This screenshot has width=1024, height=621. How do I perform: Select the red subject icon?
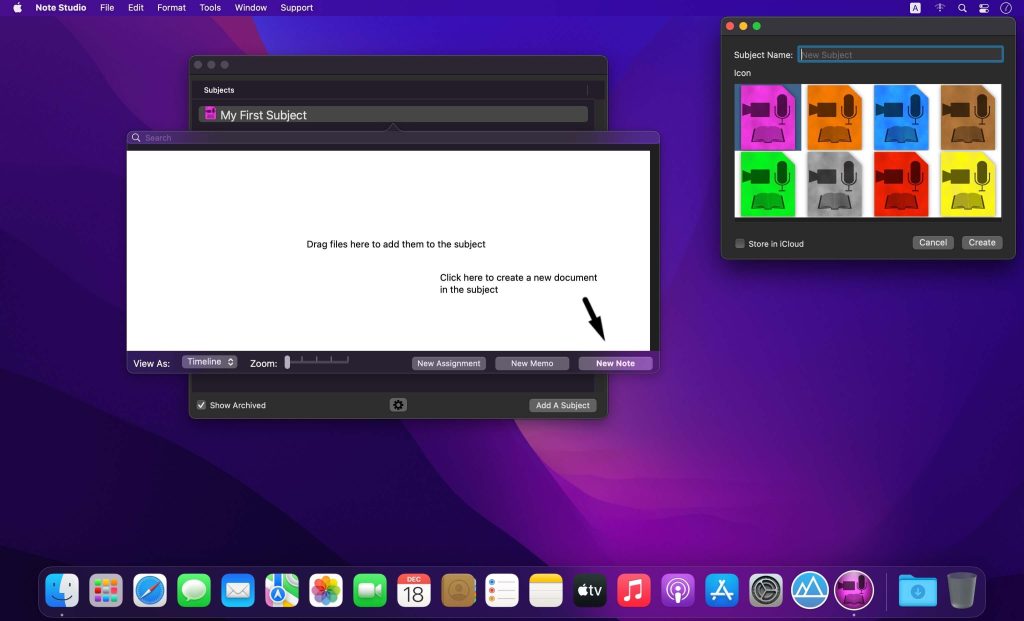pos(901,183)
